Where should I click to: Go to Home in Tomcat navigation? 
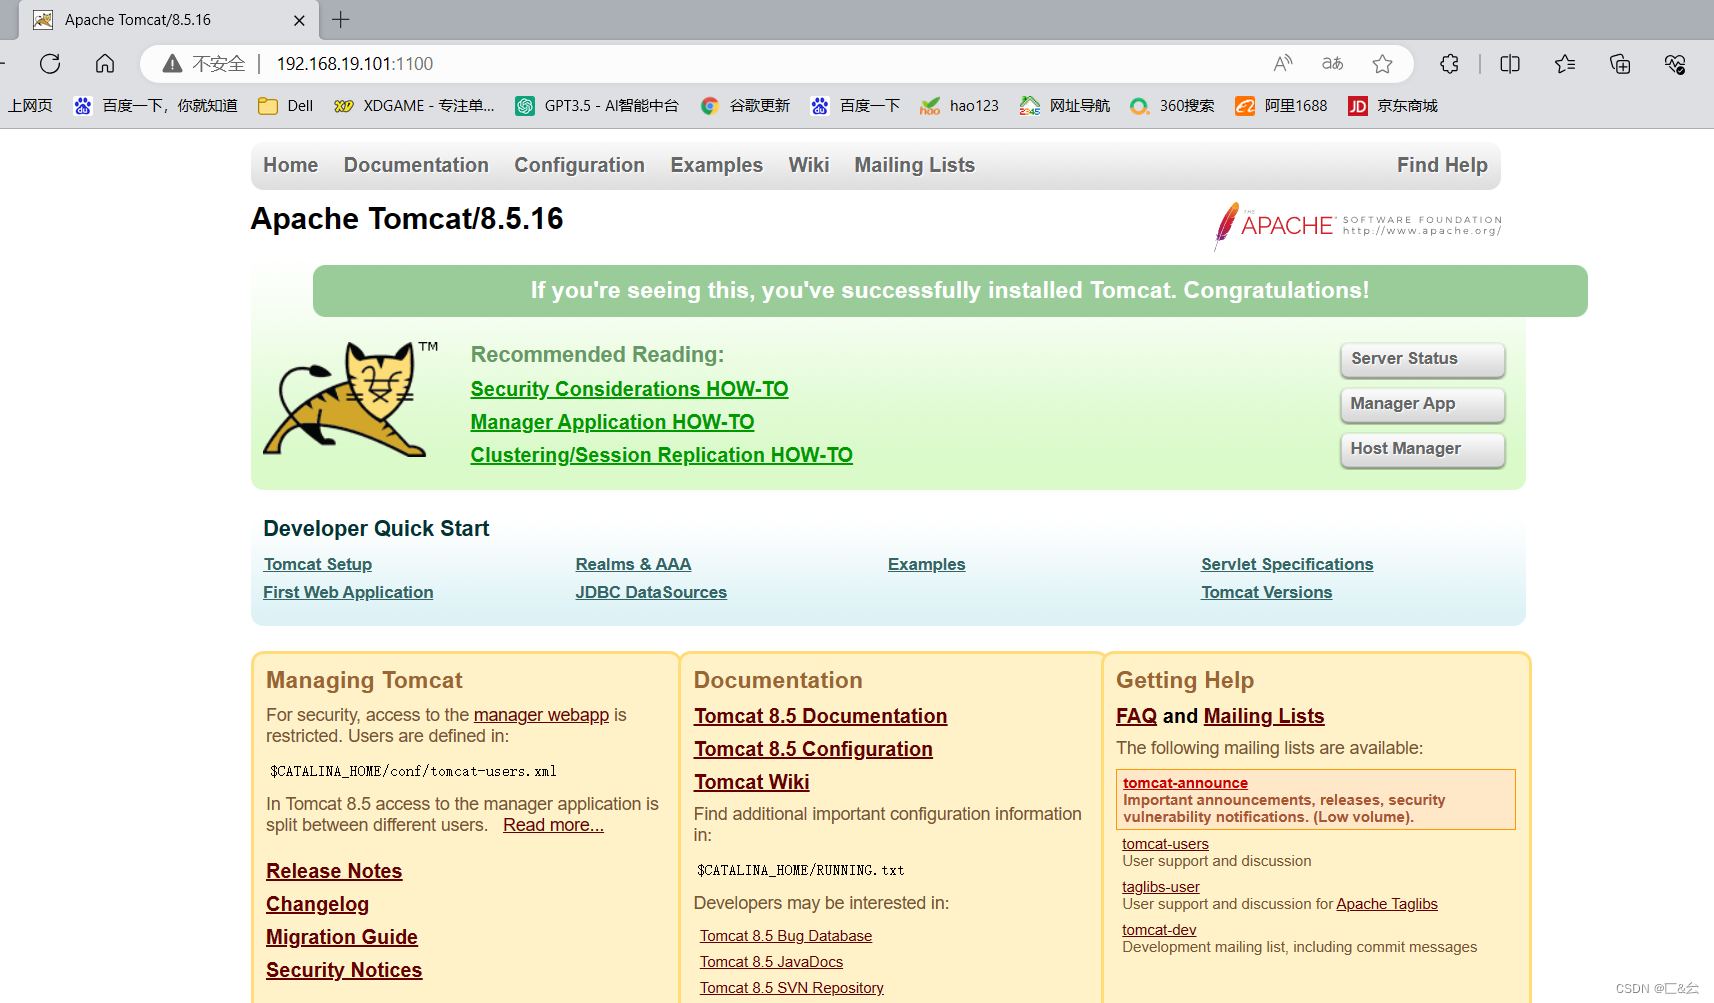[x=291, y=165]
